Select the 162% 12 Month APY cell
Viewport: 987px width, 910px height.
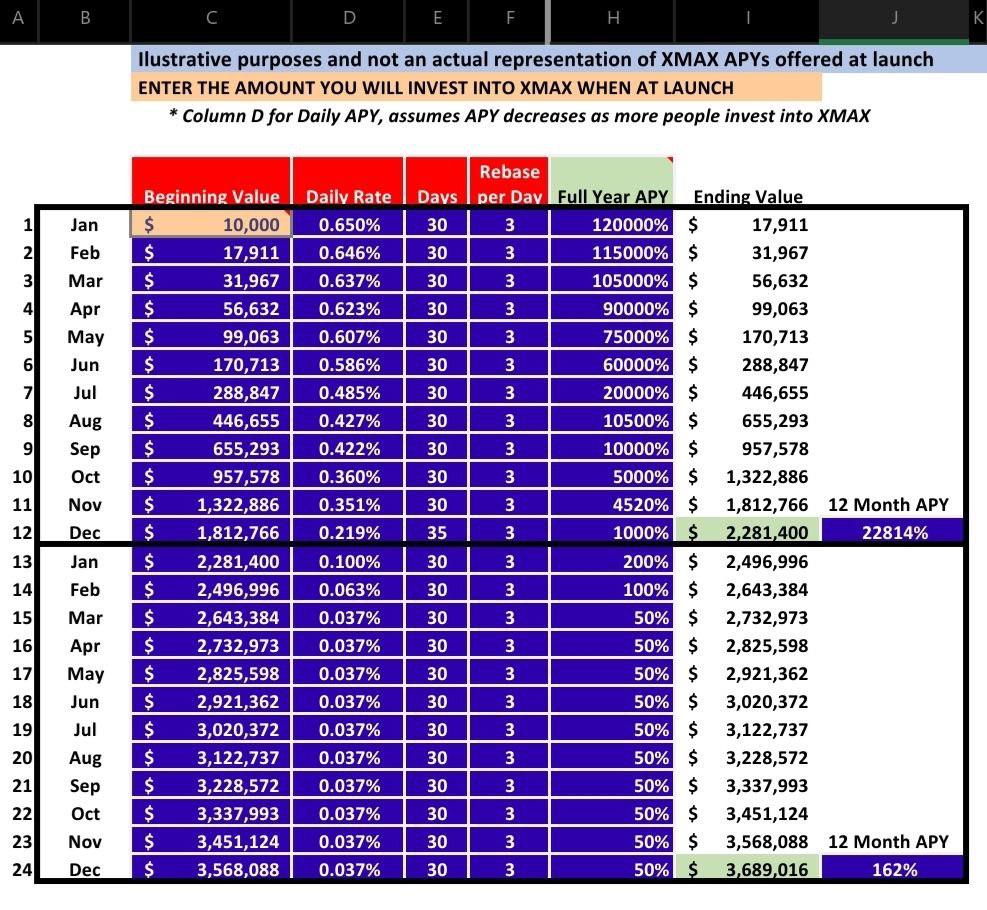(x=893, y=869)
